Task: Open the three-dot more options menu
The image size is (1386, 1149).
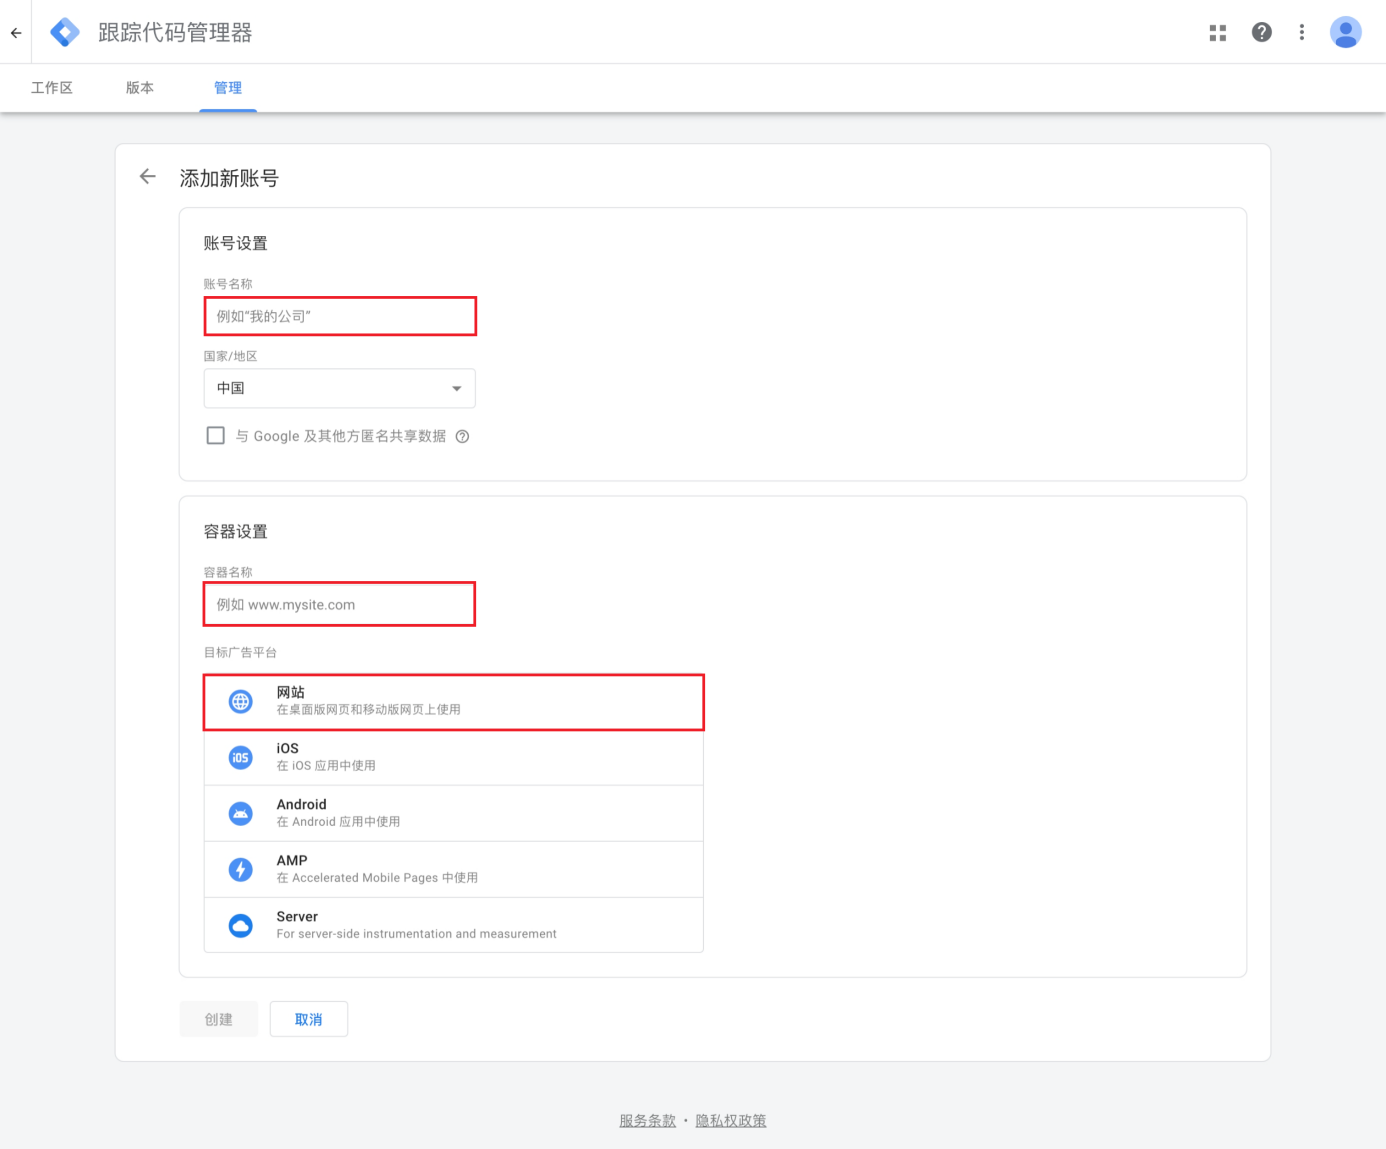Action: 1301,33
